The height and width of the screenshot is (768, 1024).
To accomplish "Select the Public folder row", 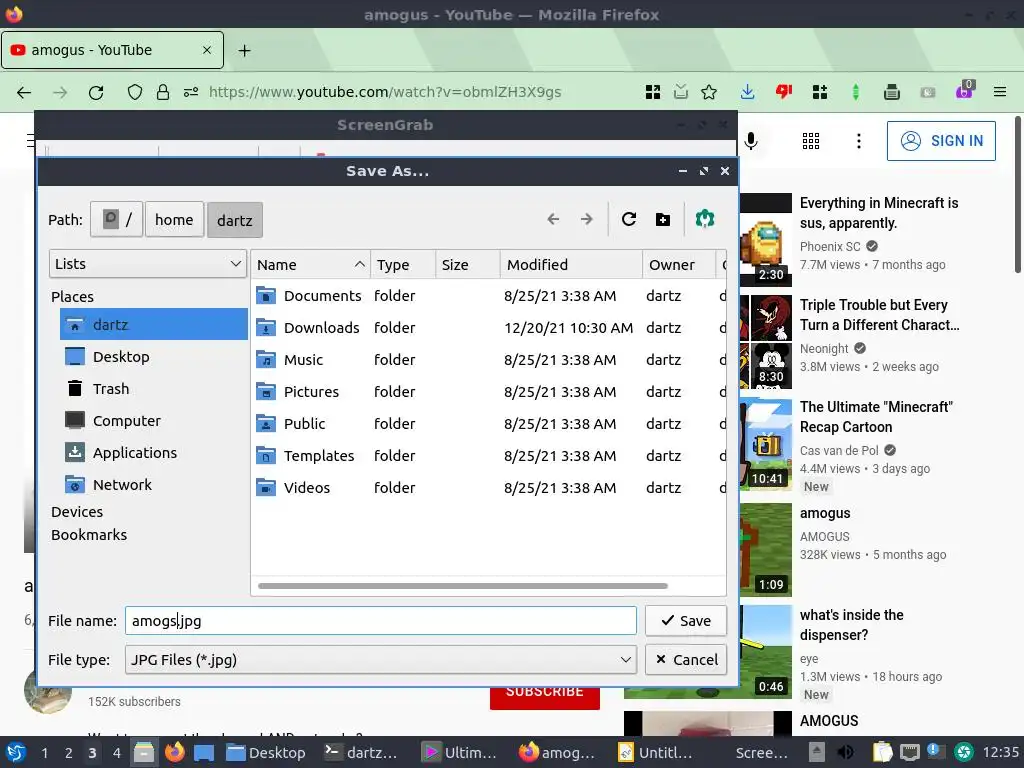I will pyautogui.click(x=488, y=424).
